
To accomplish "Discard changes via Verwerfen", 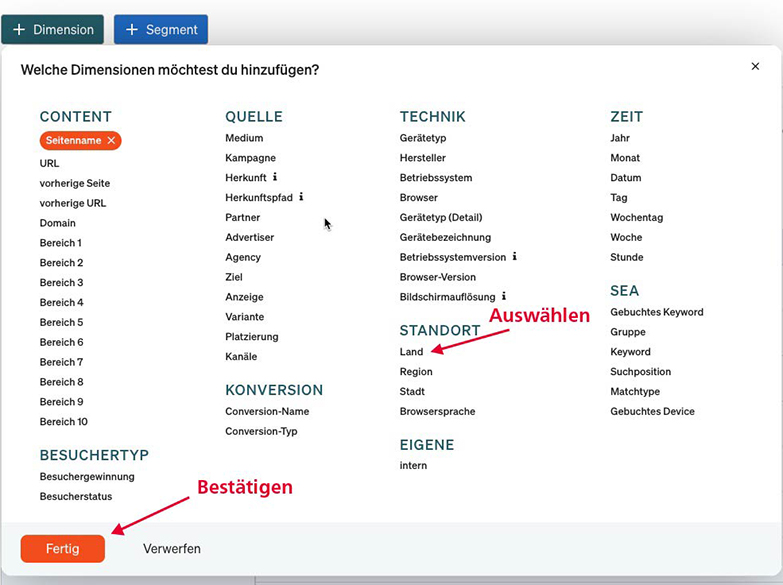I will pyautogui.click(x=172, y=549).
